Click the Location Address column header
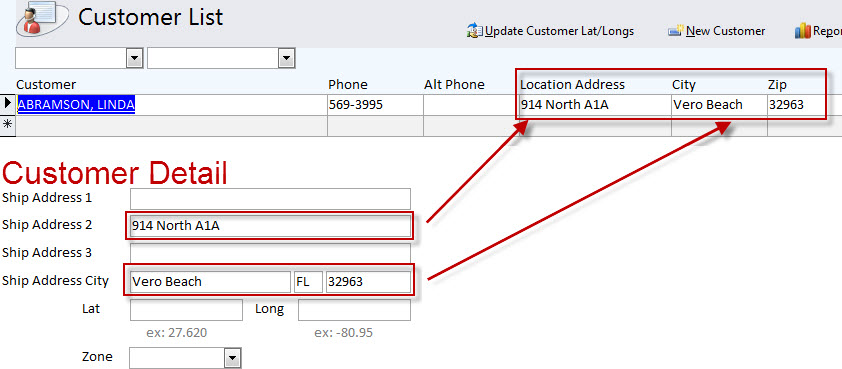842x369 pixels. (572, 85)
